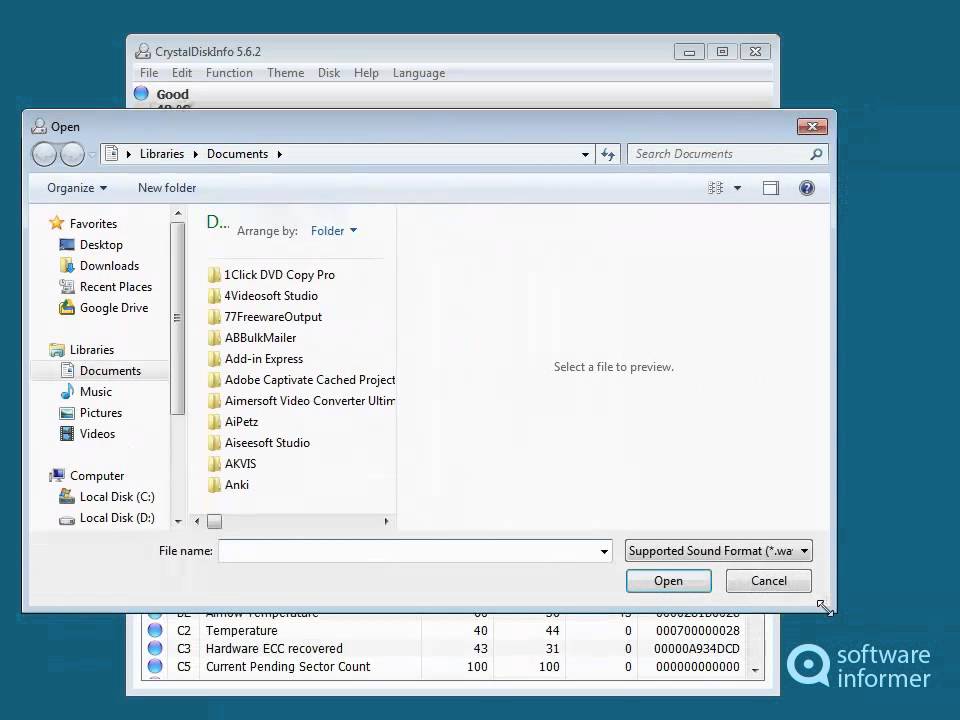
Task: Click the New folder button
Action: click(167, 188)
